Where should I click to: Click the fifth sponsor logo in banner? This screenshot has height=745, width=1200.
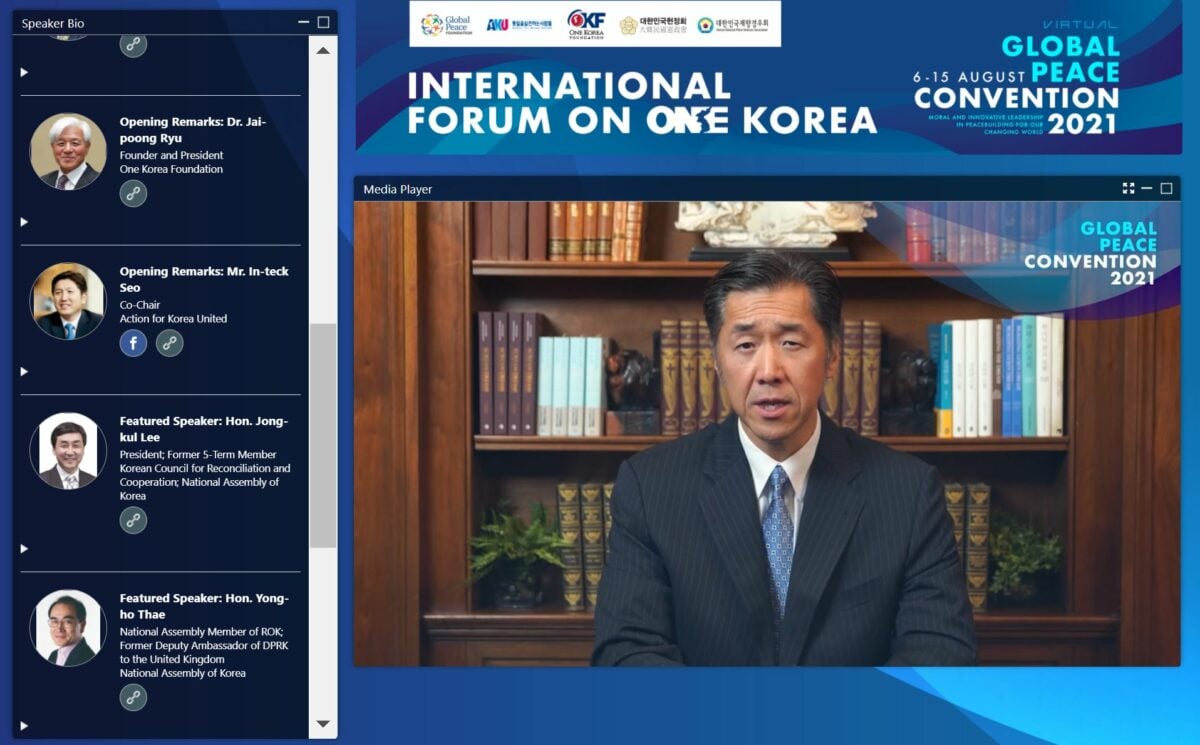(733, 25)
